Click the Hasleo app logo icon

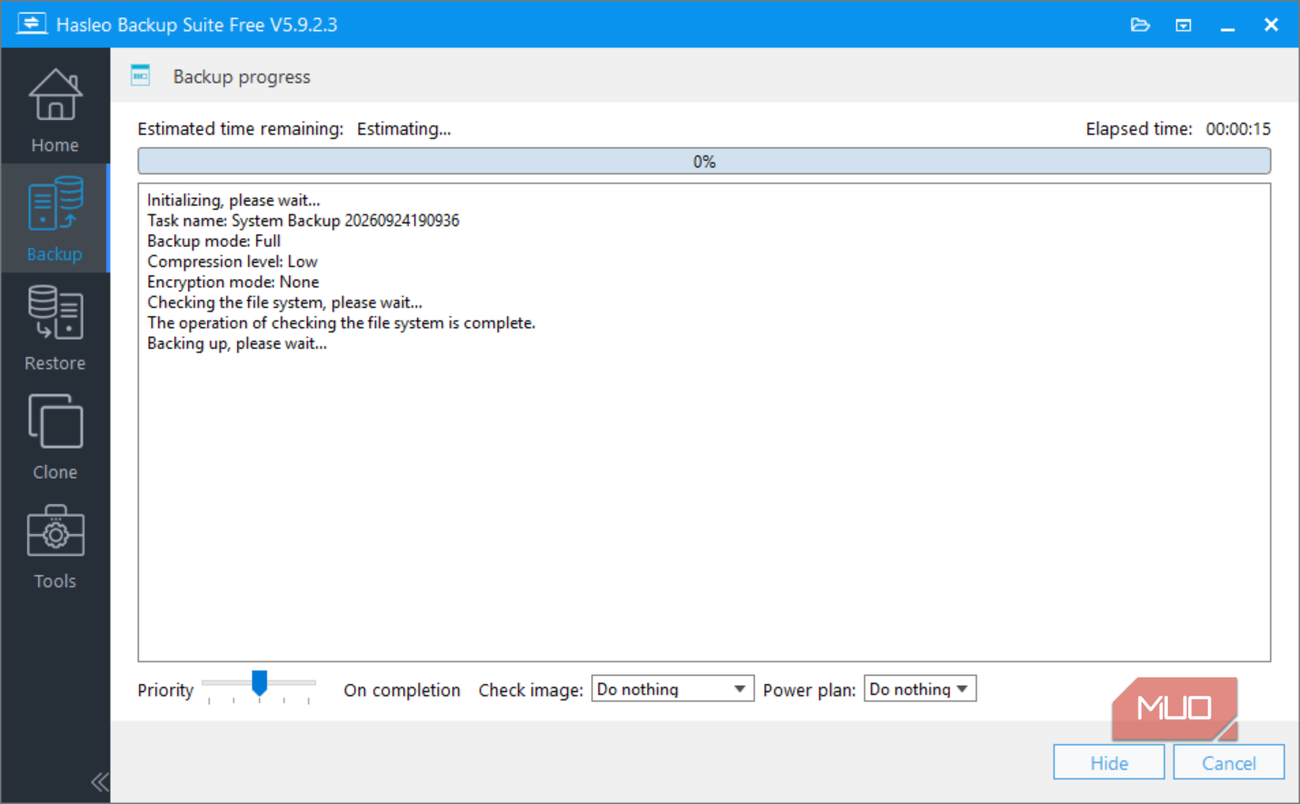pos(31,24)
